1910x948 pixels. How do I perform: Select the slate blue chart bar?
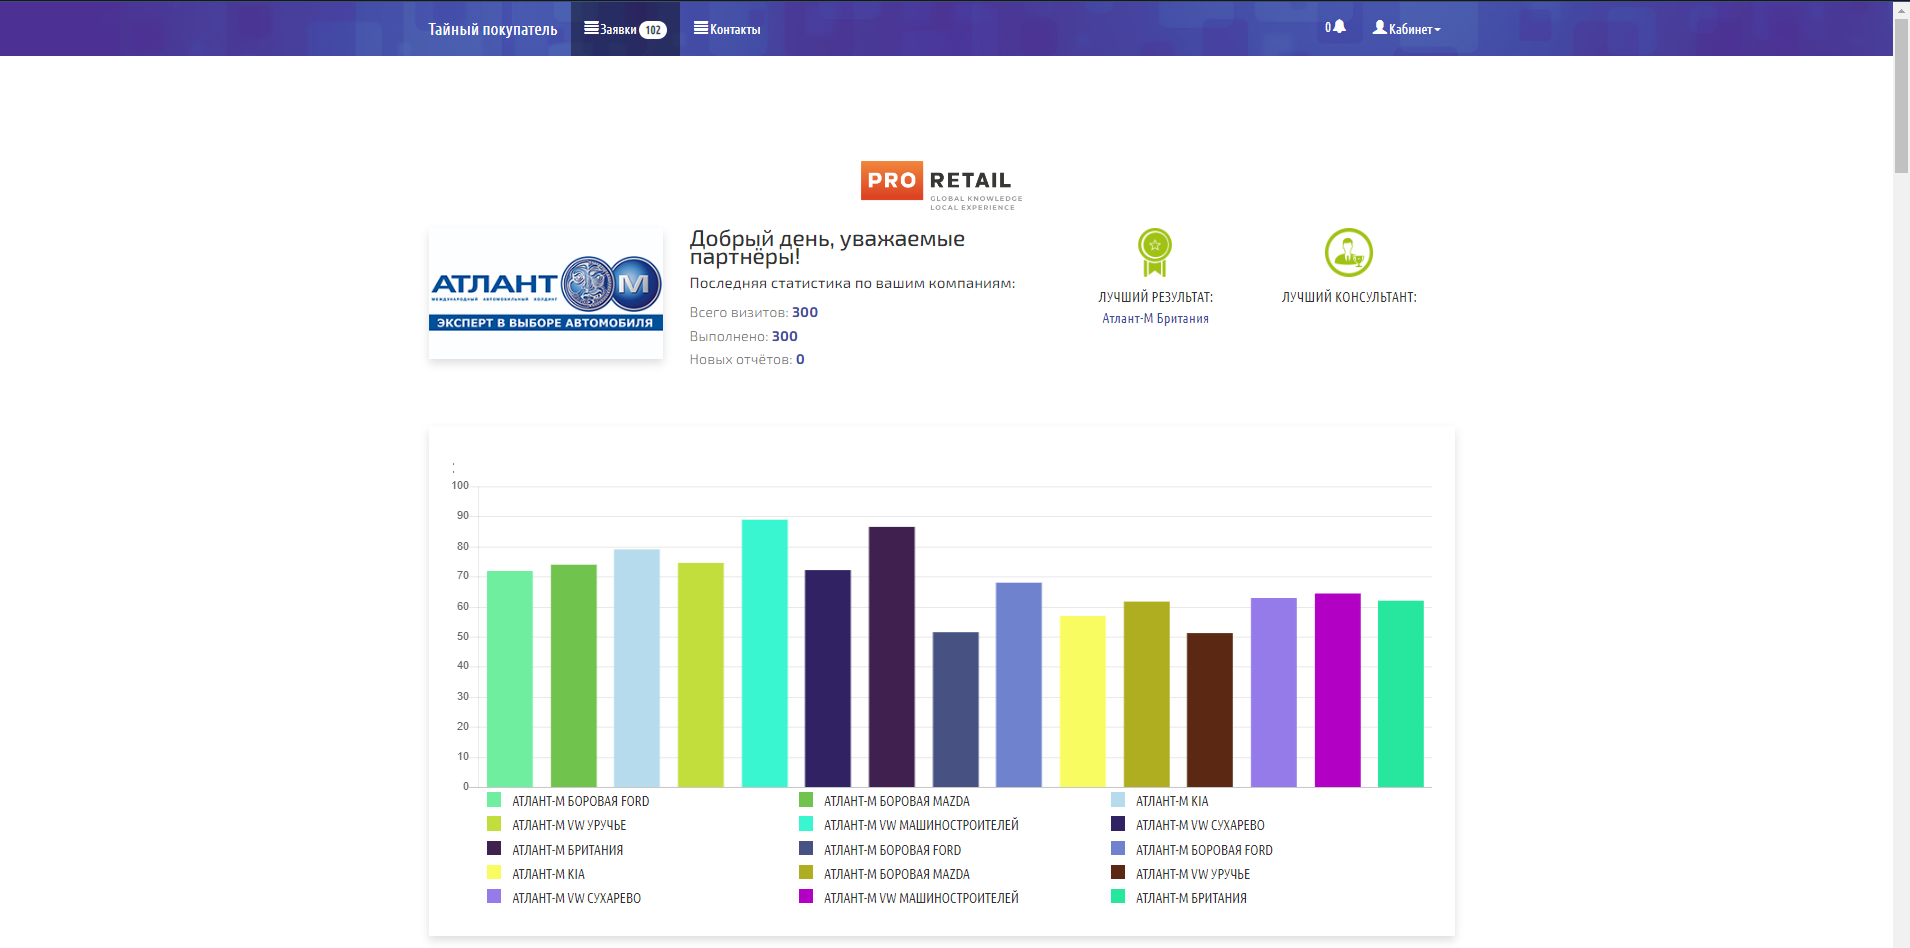tap(956, 709)
